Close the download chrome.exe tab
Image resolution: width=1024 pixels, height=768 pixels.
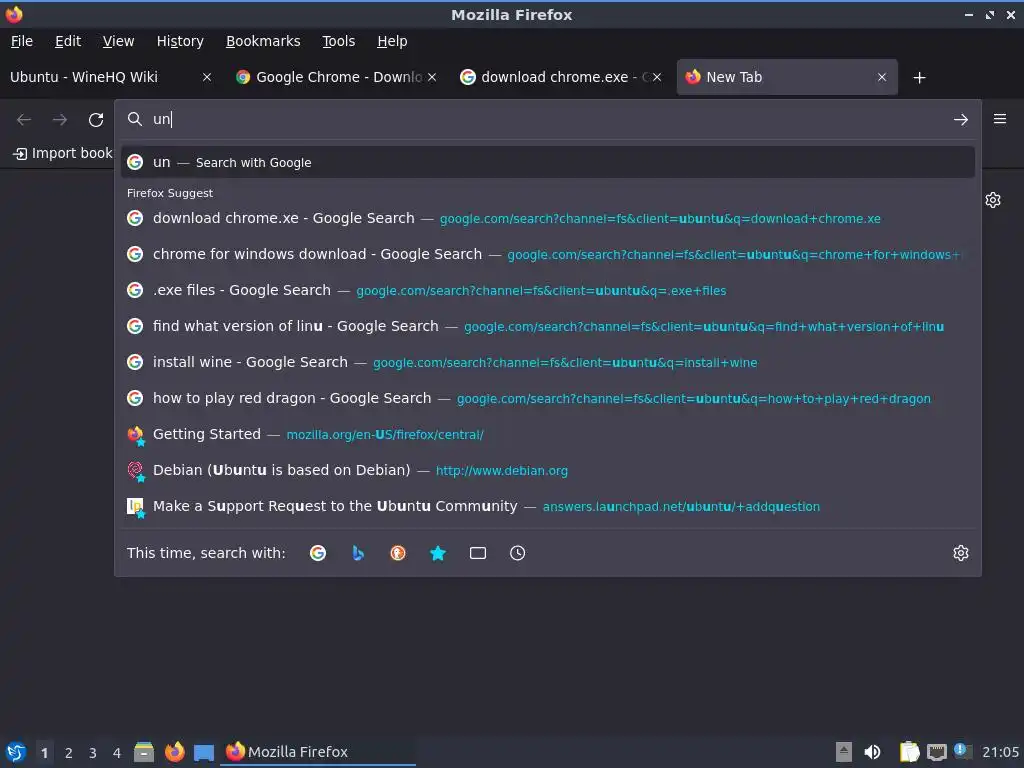[x=657, y=77]
